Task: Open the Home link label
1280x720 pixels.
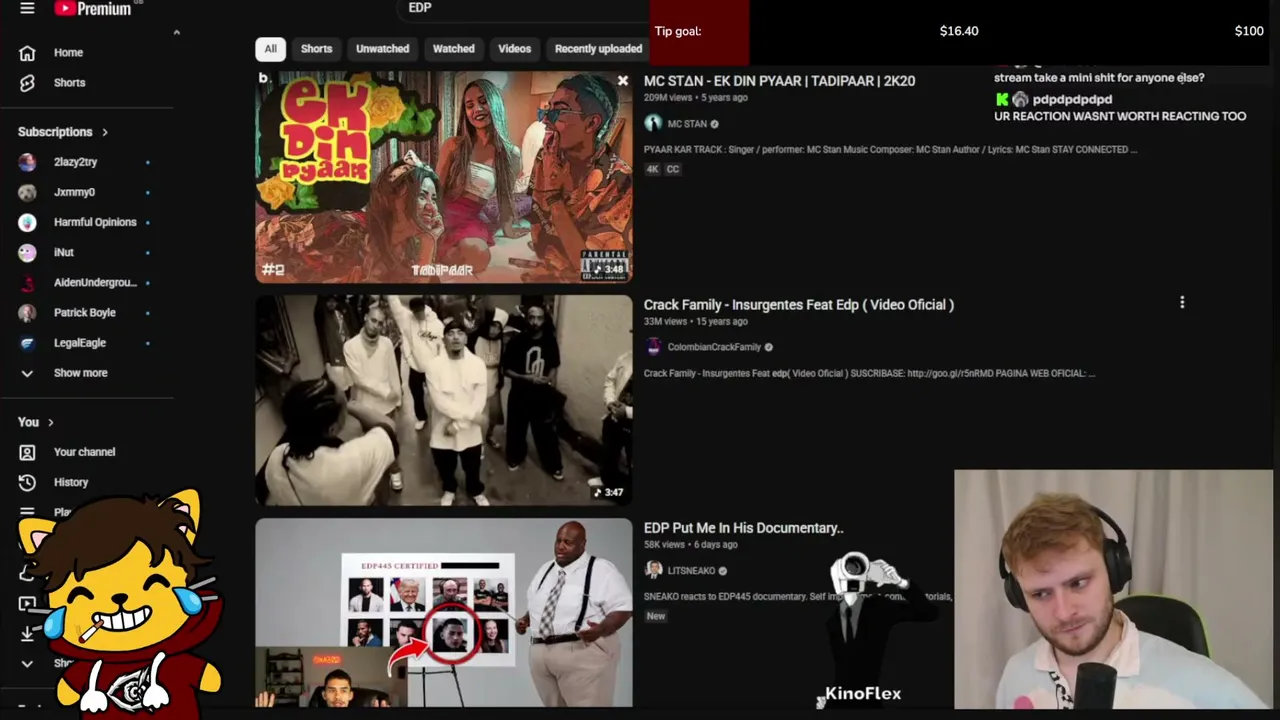Action: click(68, 53)
